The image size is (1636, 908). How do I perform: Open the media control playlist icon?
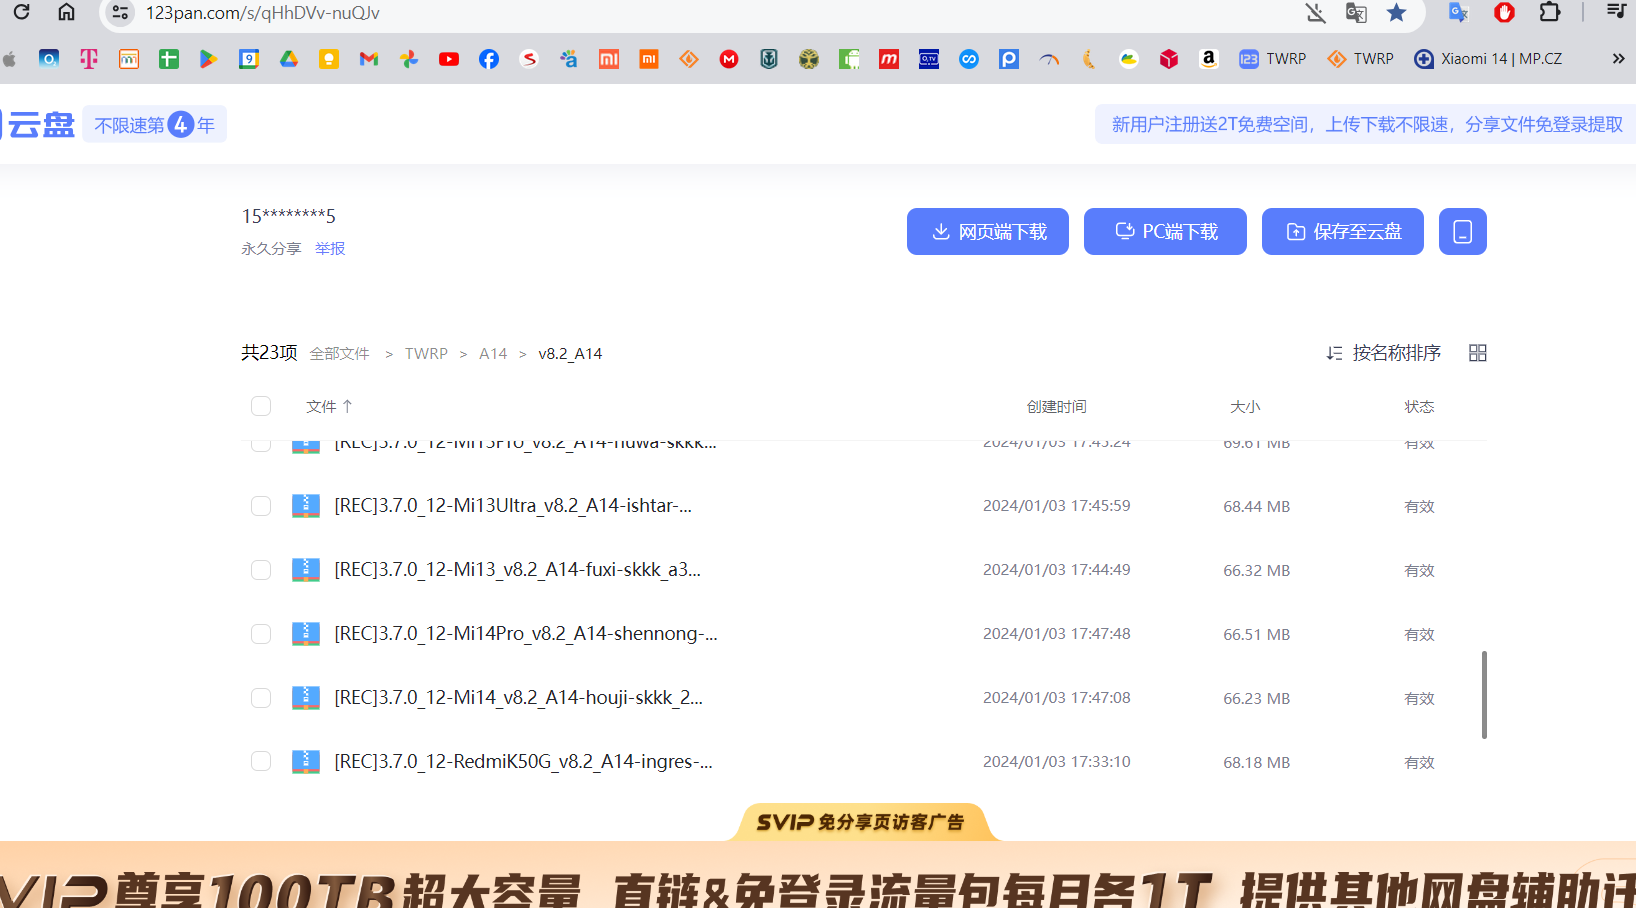tap(1616, 12)
